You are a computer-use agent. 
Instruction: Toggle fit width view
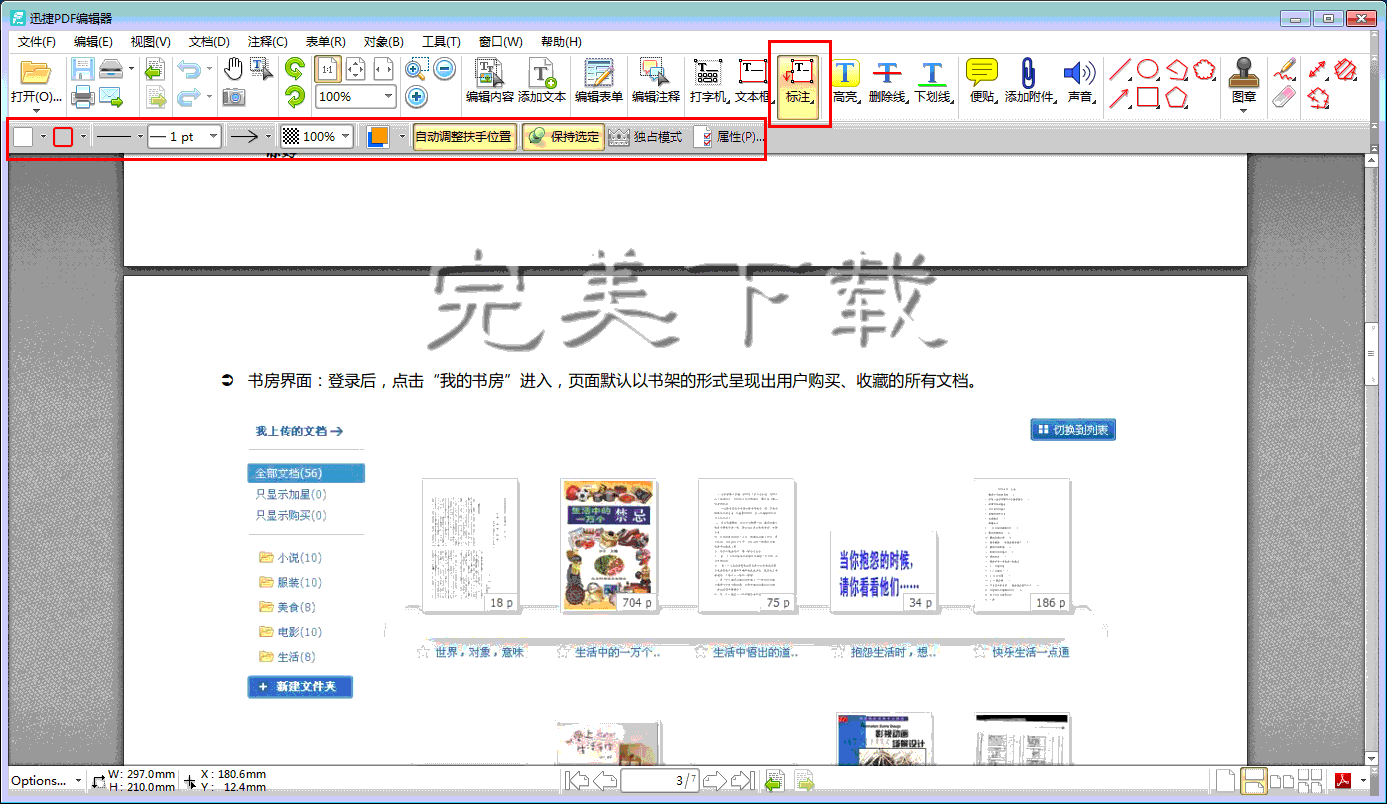(383, 69)
